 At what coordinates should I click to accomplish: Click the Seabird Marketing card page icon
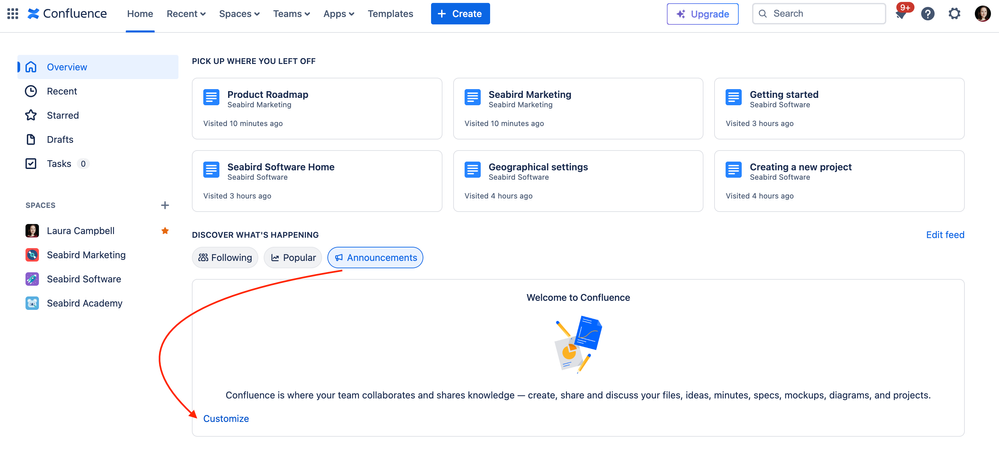coord(472,98)
